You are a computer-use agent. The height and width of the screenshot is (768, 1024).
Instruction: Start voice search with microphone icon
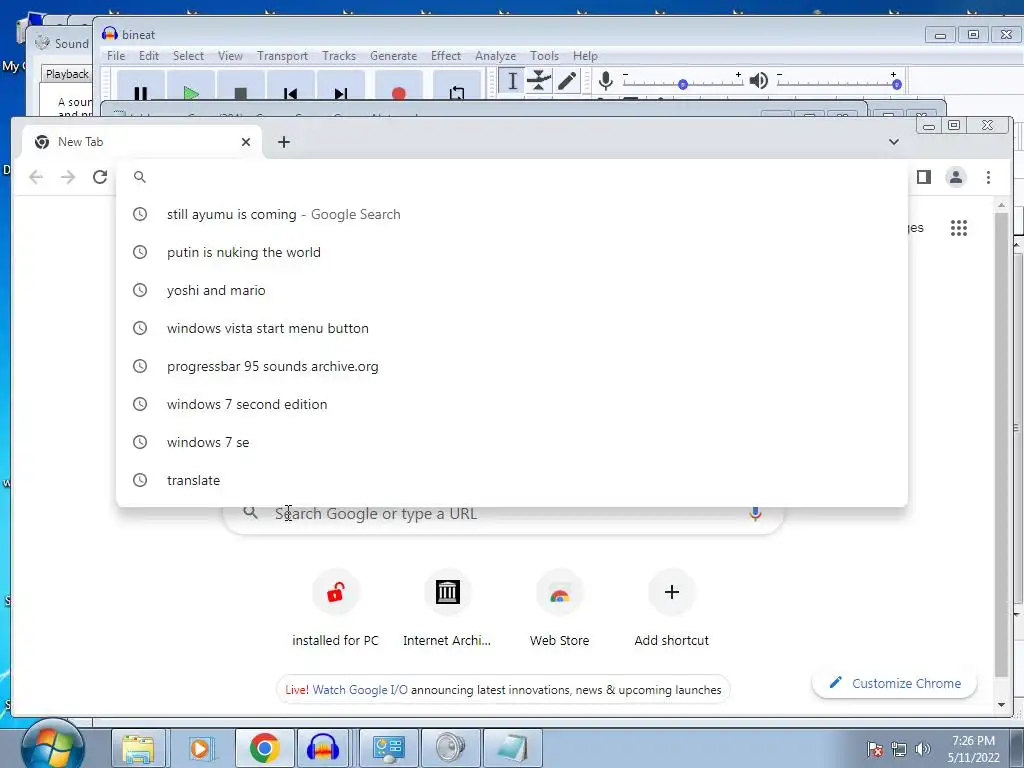coord(755,515)
